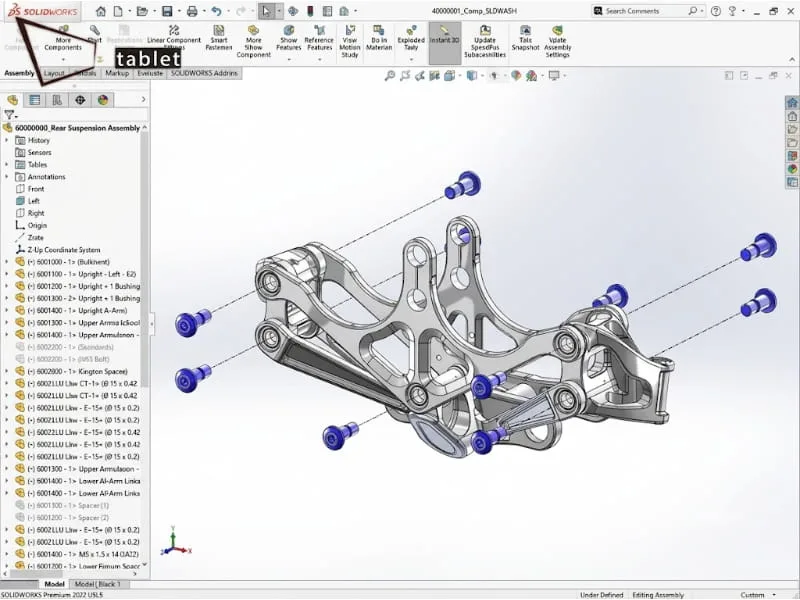Expand the Annotations folder node

coord(7,177)
